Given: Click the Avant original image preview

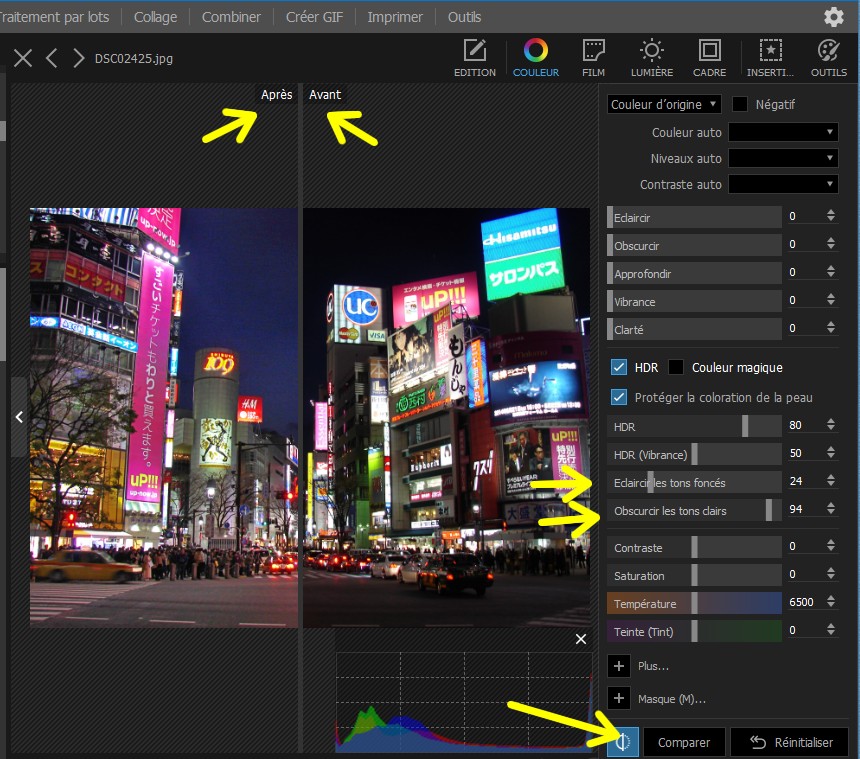Looking at the screenshot, I should 447,418.
